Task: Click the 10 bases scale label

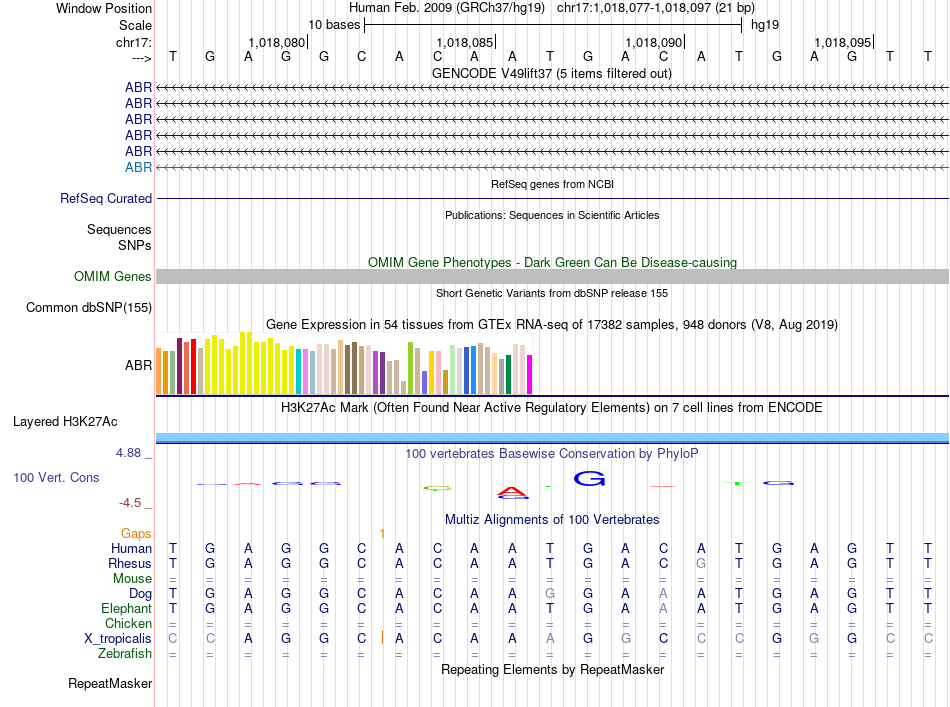Action: click(x=334, y=25)
